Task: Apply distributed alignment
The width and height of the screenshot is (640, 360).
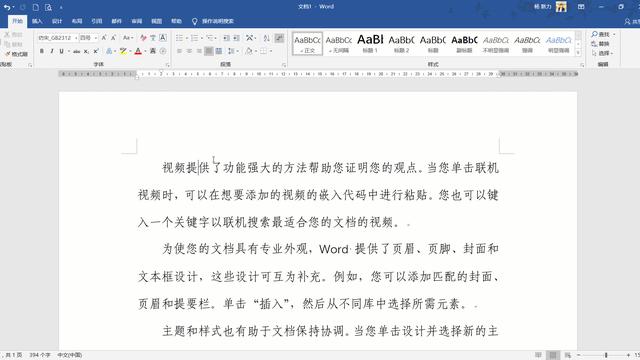Action: [219, 51]
